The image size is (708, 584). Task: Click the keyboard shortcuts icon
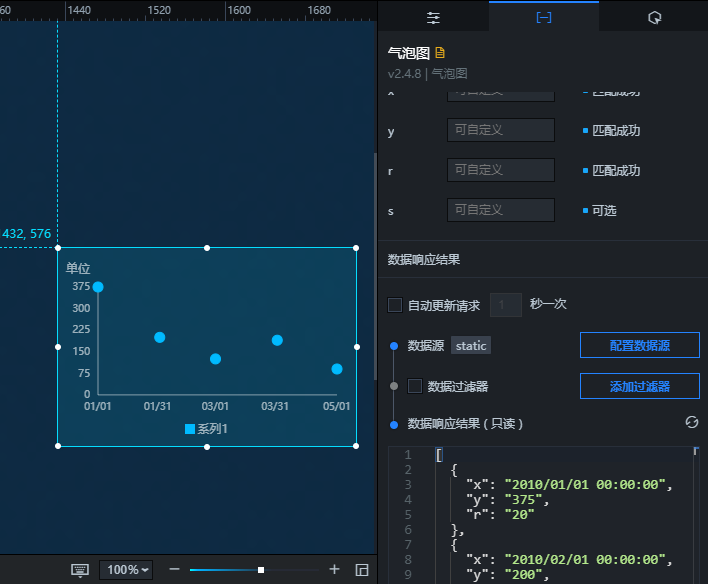[80, 570]
